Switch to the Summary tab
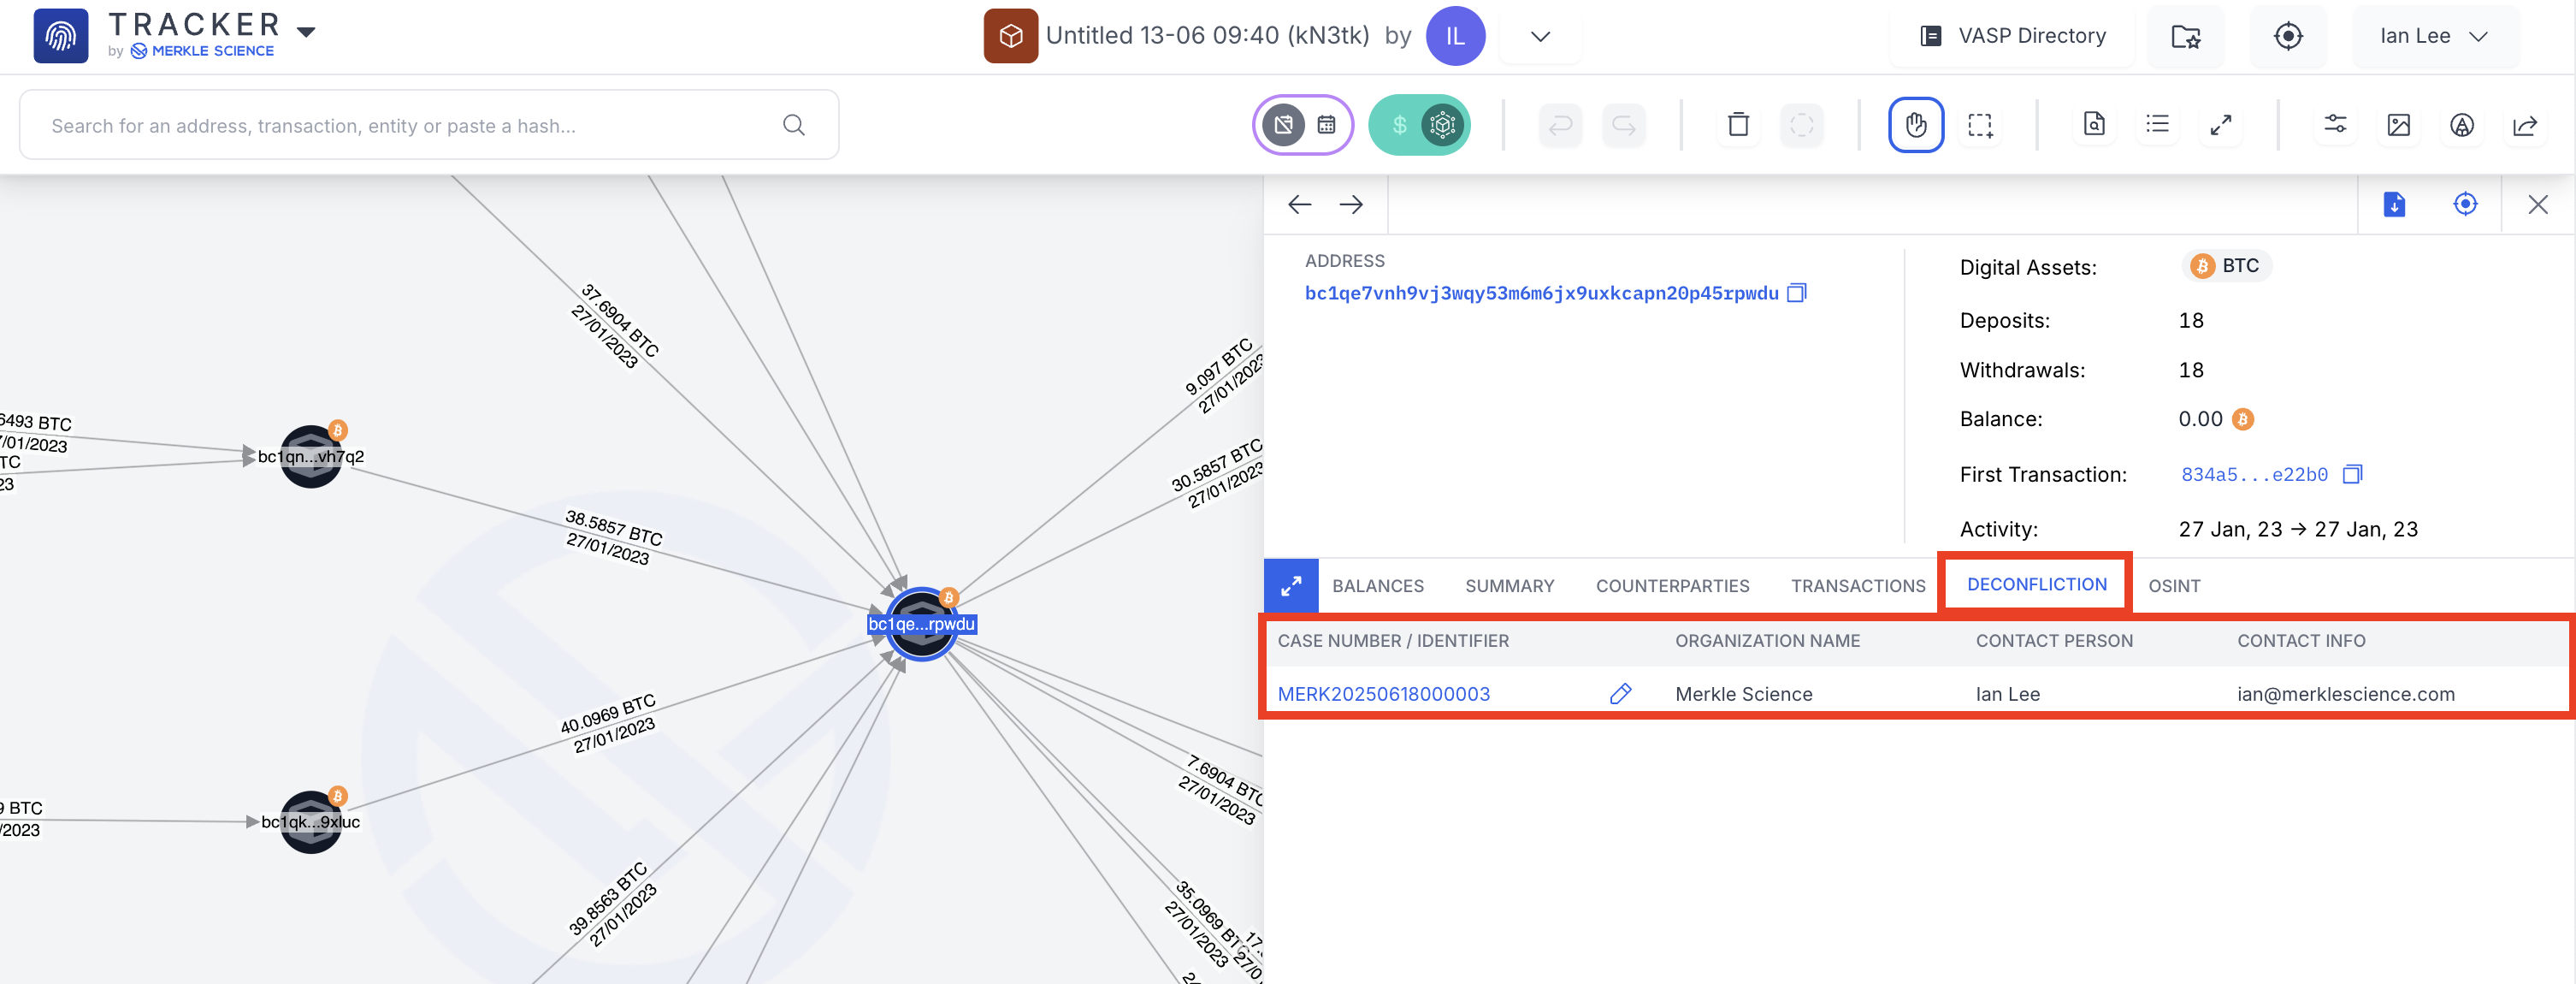Viewport: 2576px width, 984px height. coord(1509,586)
